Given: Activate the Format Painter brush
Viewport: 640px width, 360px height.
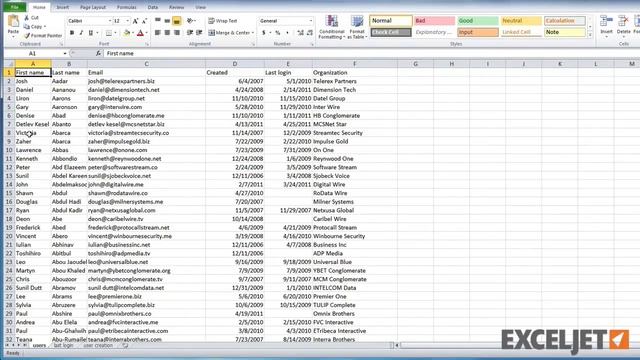Looking at the screenshot, I should point(27,36).
